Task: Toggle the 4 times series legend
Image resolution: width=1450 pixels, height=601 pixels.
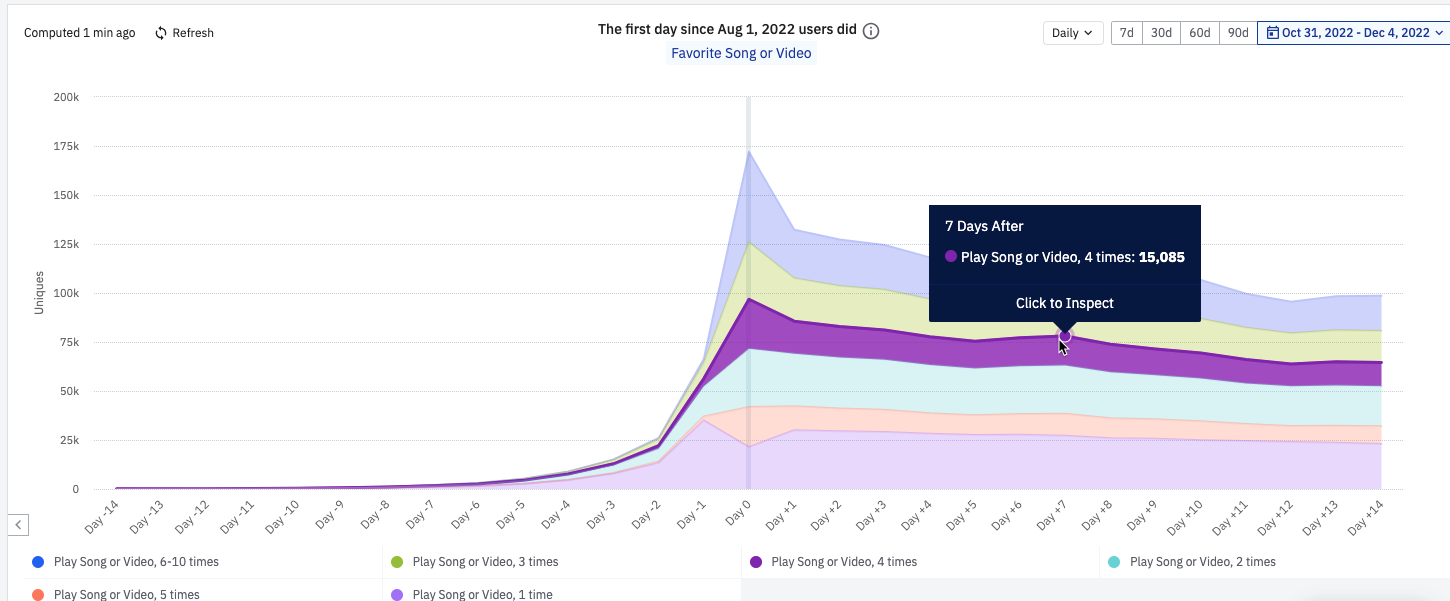Action: point(843,562)
